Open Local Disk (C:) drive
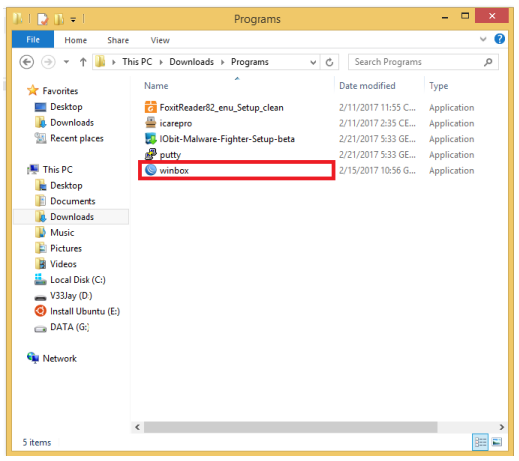This screenshot has width=519, height=461. click(70, 279)
